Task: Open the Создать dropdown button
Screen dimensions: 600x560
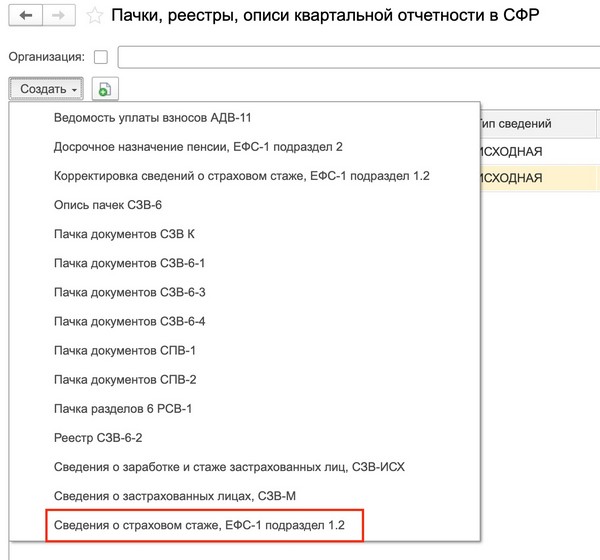Action: (x=48, y=89)
